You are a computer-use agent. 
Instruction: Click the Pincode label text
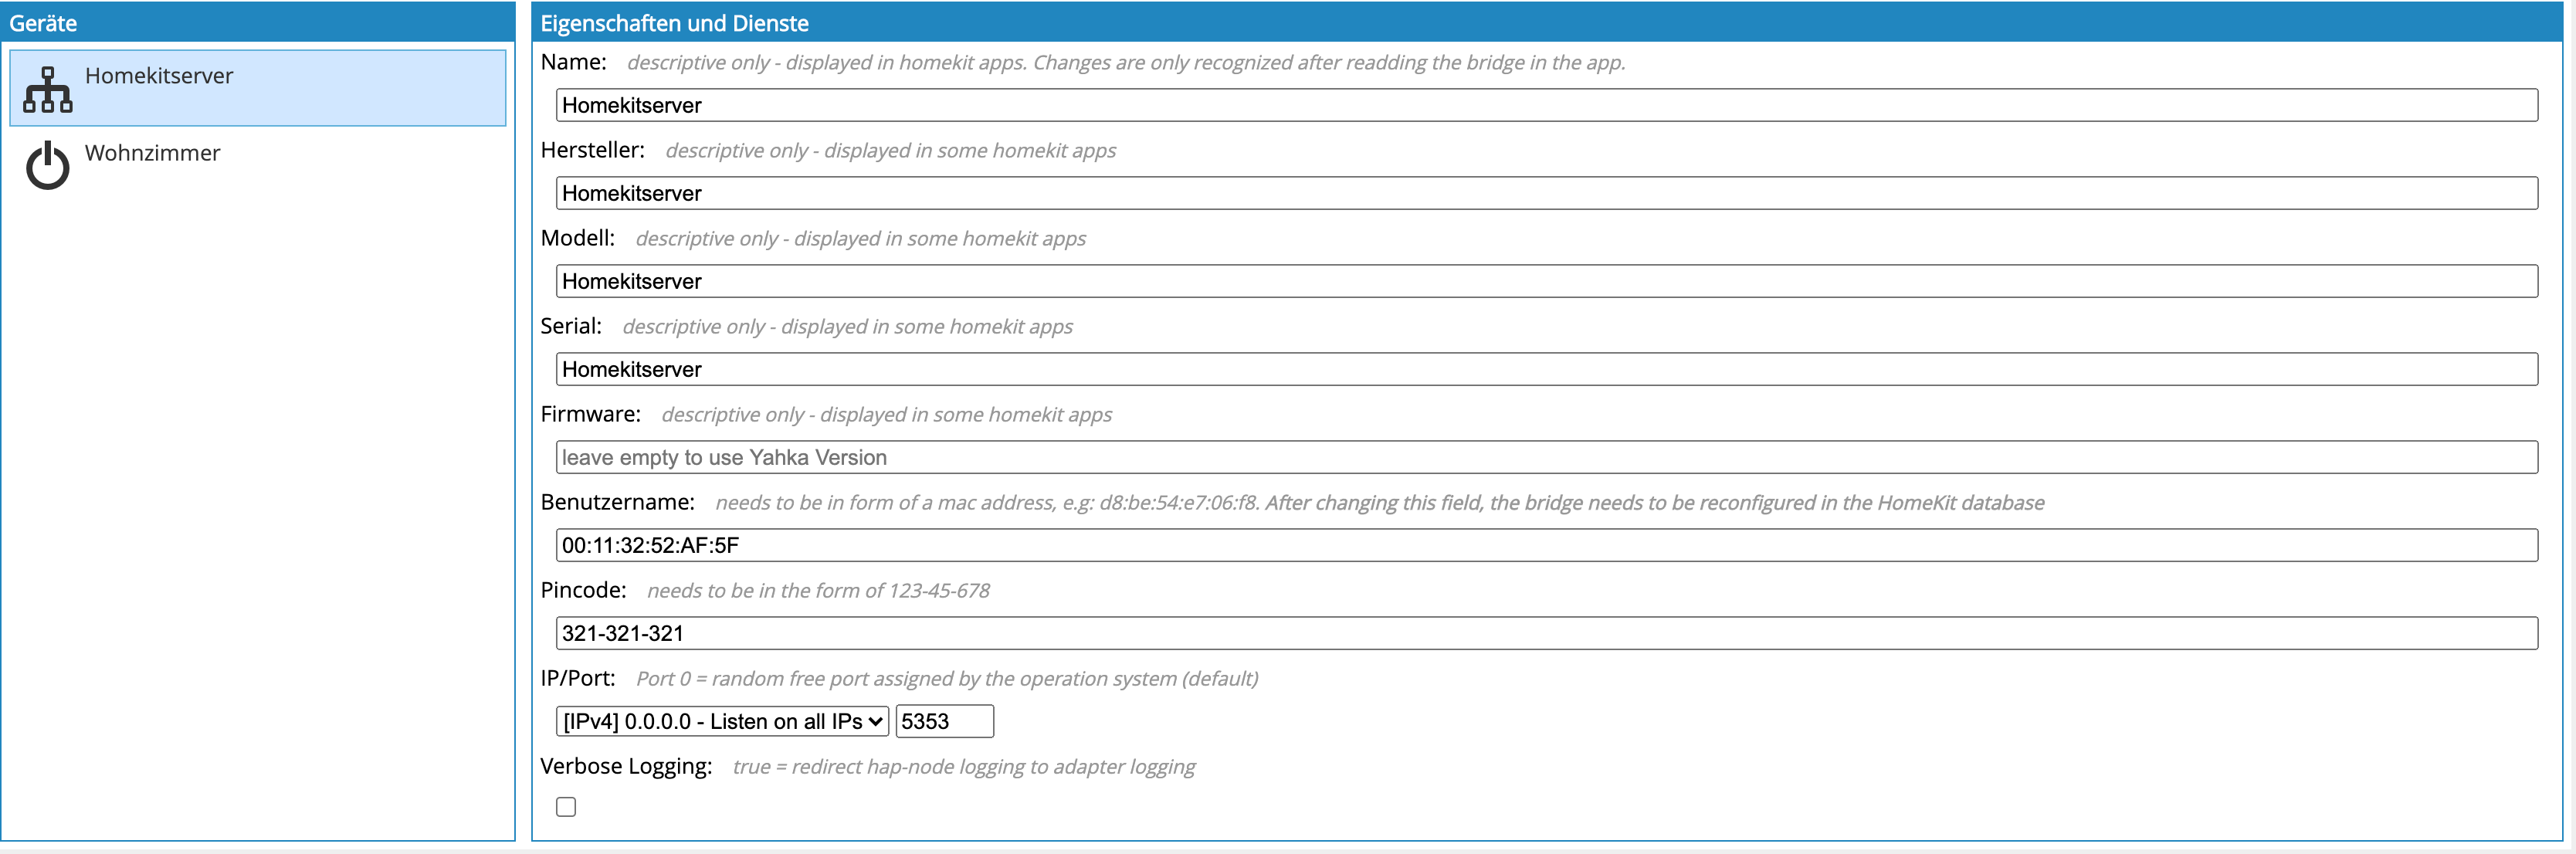[583, 590]
